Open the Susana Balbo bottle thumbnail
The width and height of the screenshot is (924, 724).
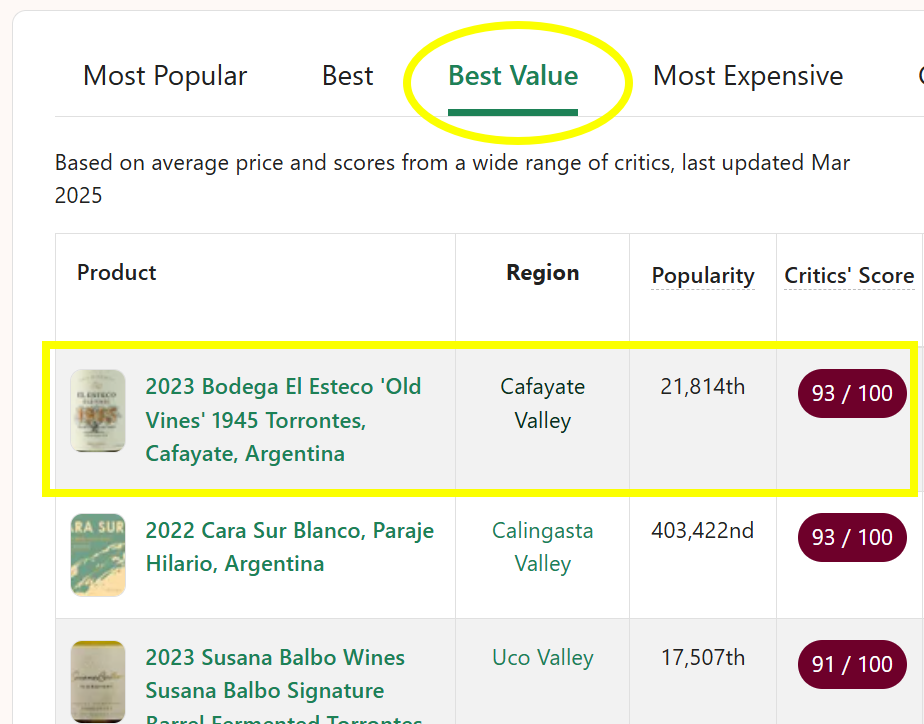pyautogui.click(x=98, y=682)
